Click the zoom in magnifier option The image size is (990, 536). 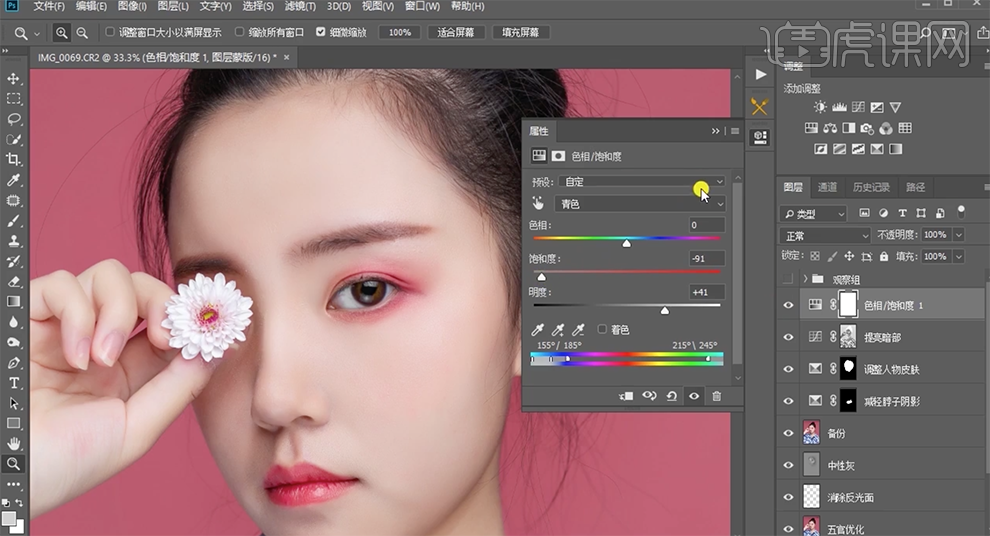point(61,32)
